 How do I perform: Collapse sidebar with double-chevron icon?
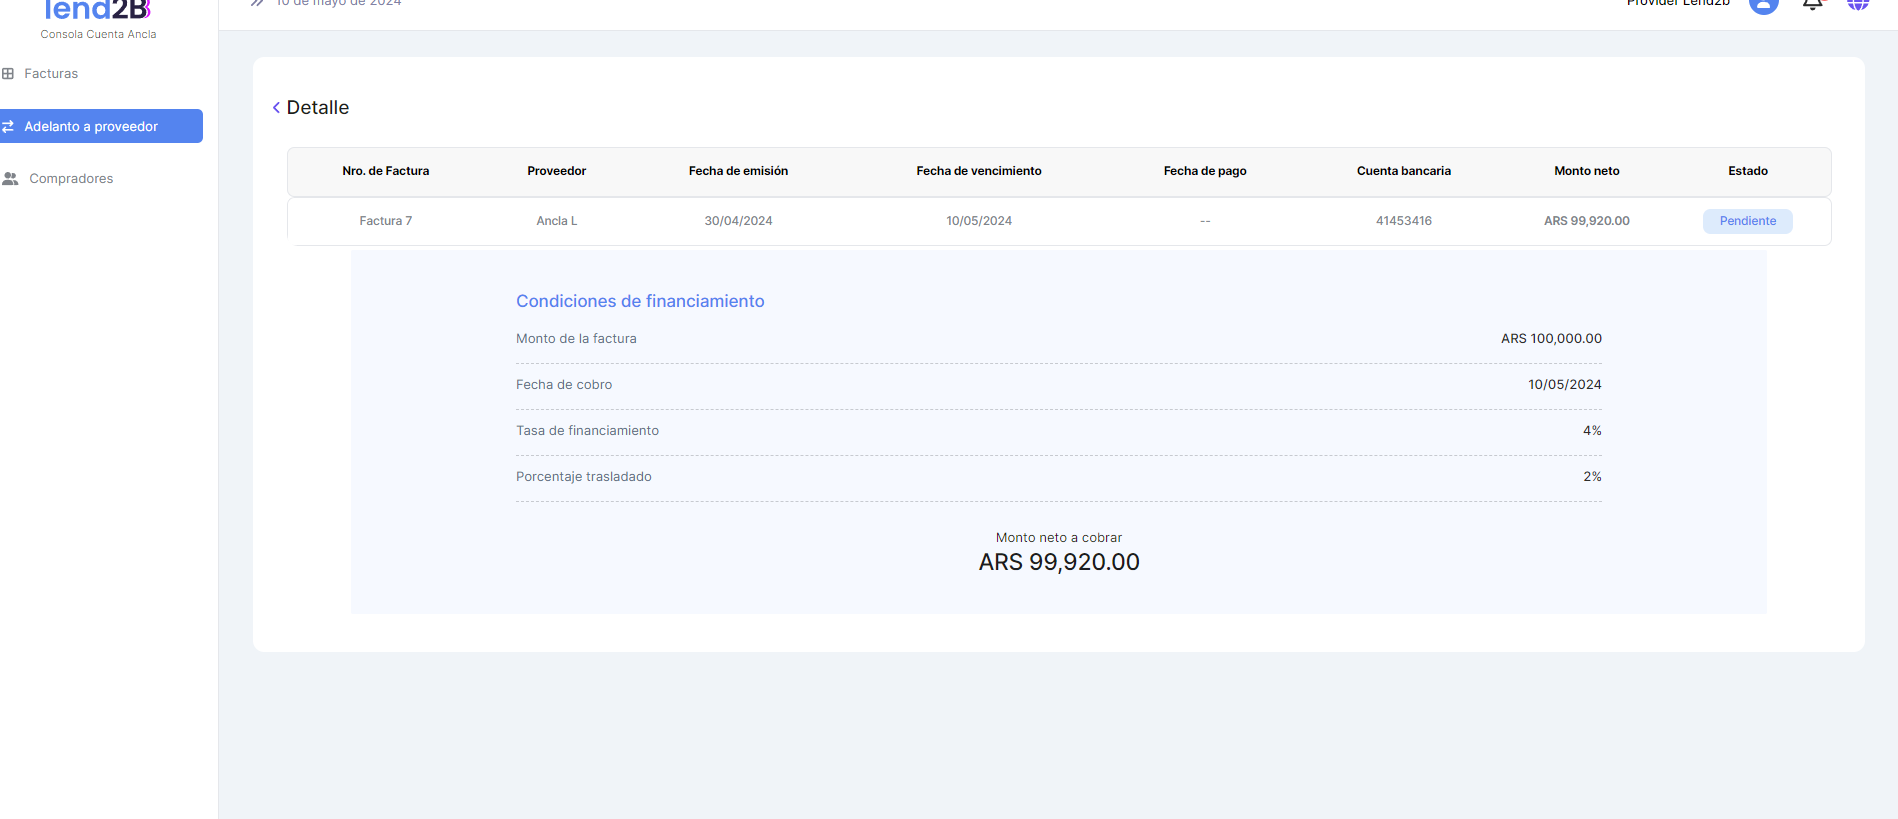(257, 4)
